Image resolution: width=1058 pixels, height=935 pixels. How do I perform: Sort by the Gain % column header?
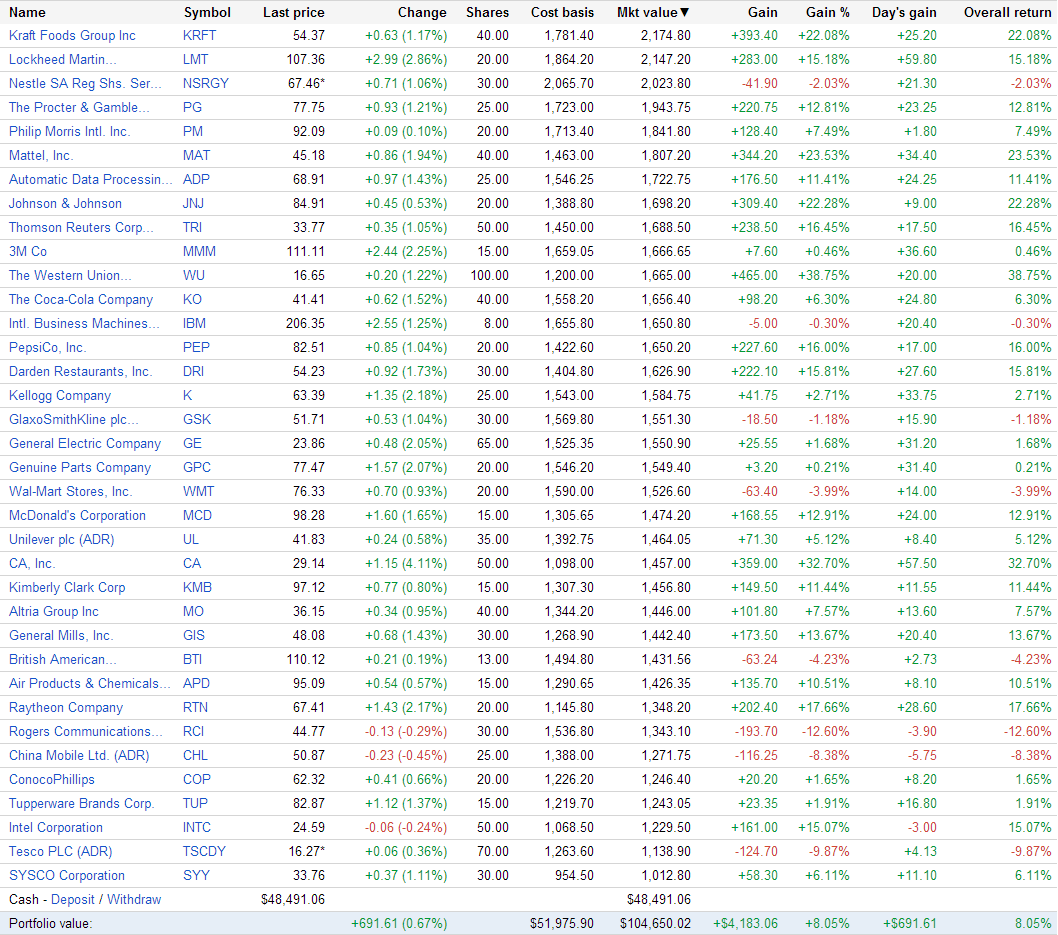[x=828, y=12]
